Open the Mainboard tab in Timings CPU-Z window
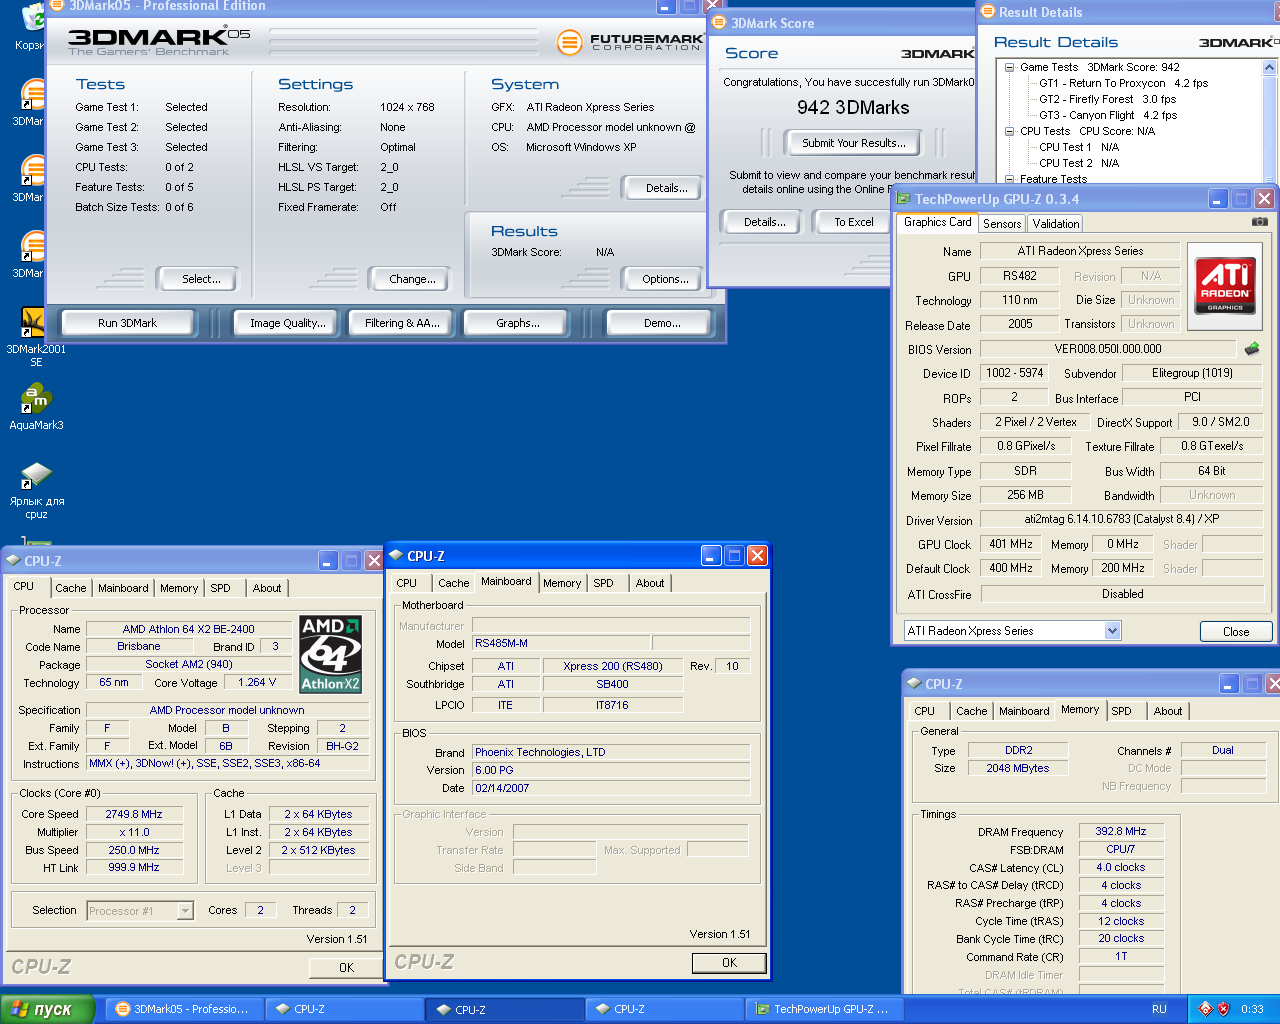 click(1025, 711)
